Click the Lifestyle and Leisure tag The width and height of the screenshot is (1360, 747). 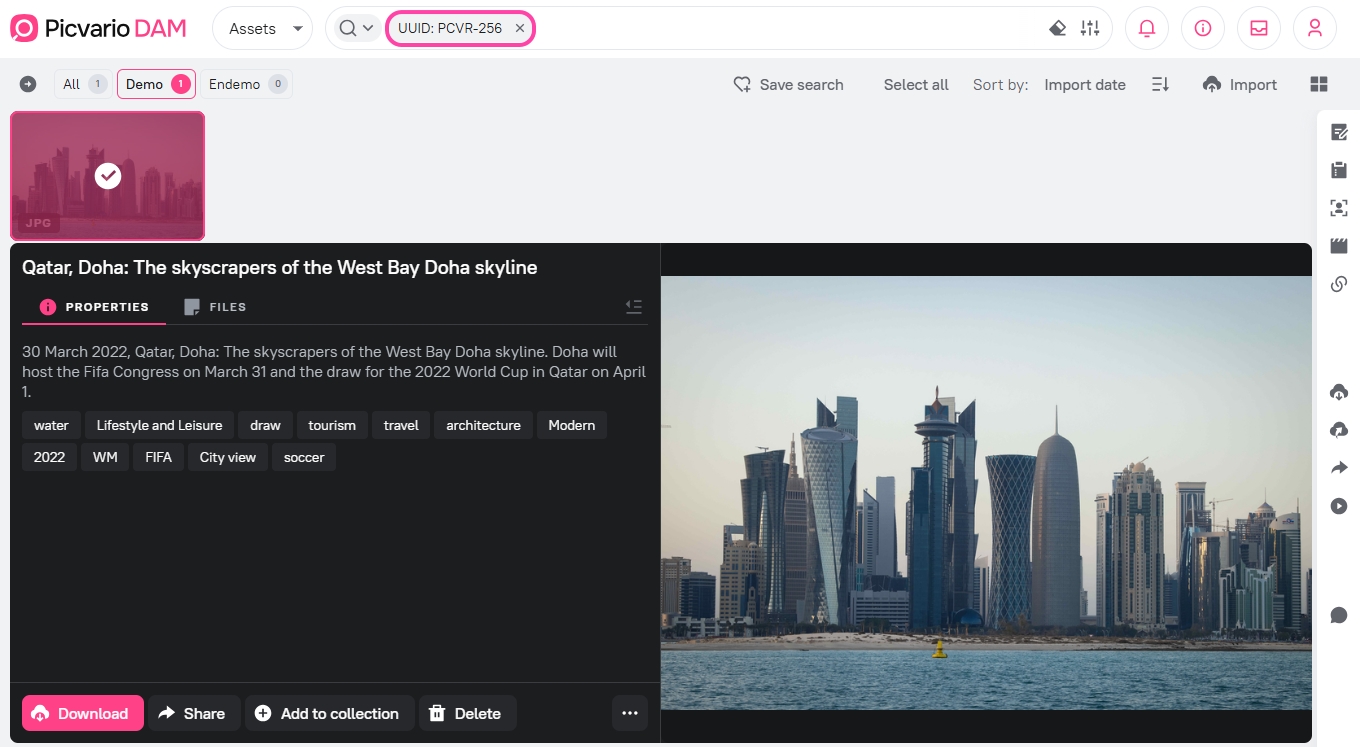(159, 425)
